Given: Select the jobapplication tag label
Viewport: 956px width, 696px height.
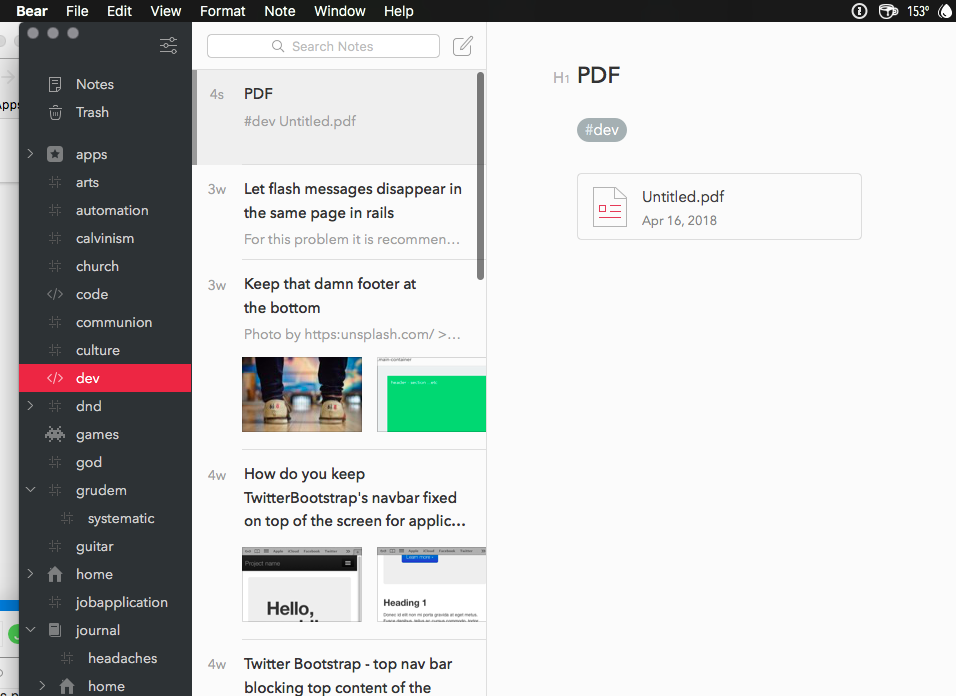Looking at the screenshot, I should point(121,603).
